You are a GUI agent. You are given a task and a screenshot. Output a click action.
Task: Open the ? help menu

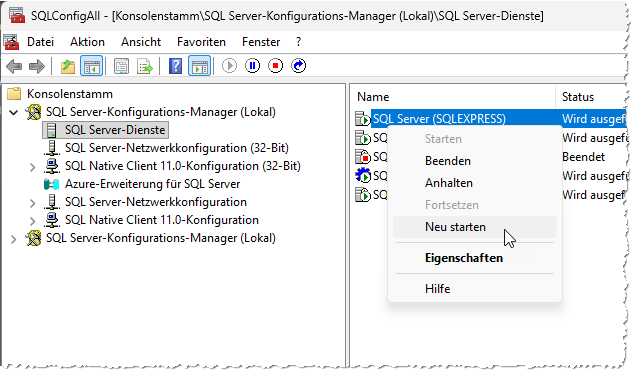click(298, 42)
